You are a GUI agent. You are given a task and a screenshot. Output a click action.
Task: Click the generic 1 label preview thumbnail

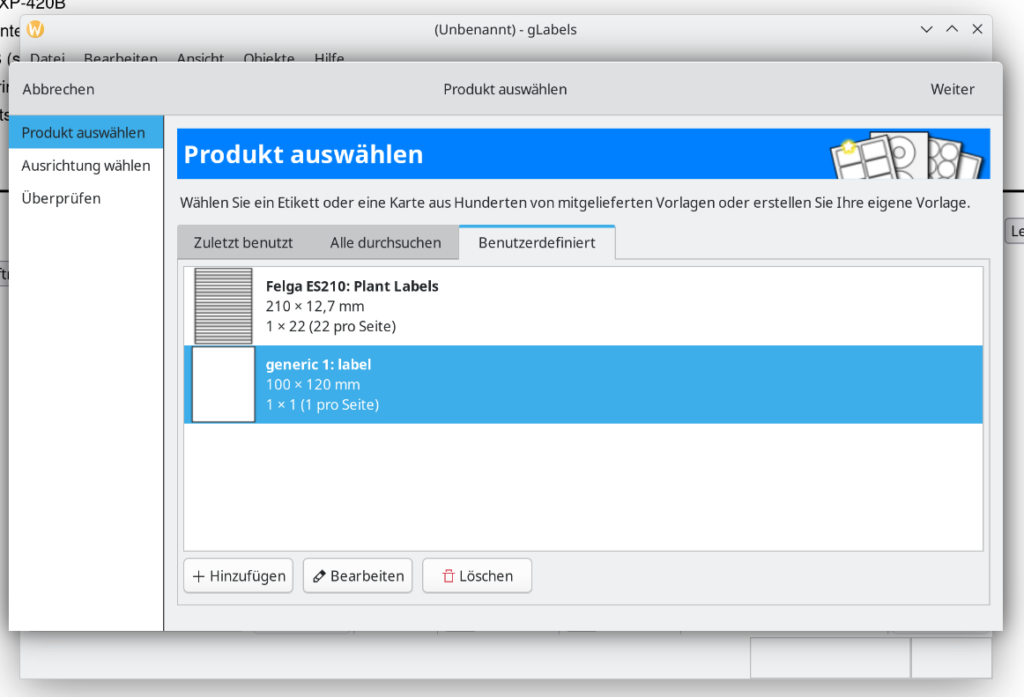223,385
